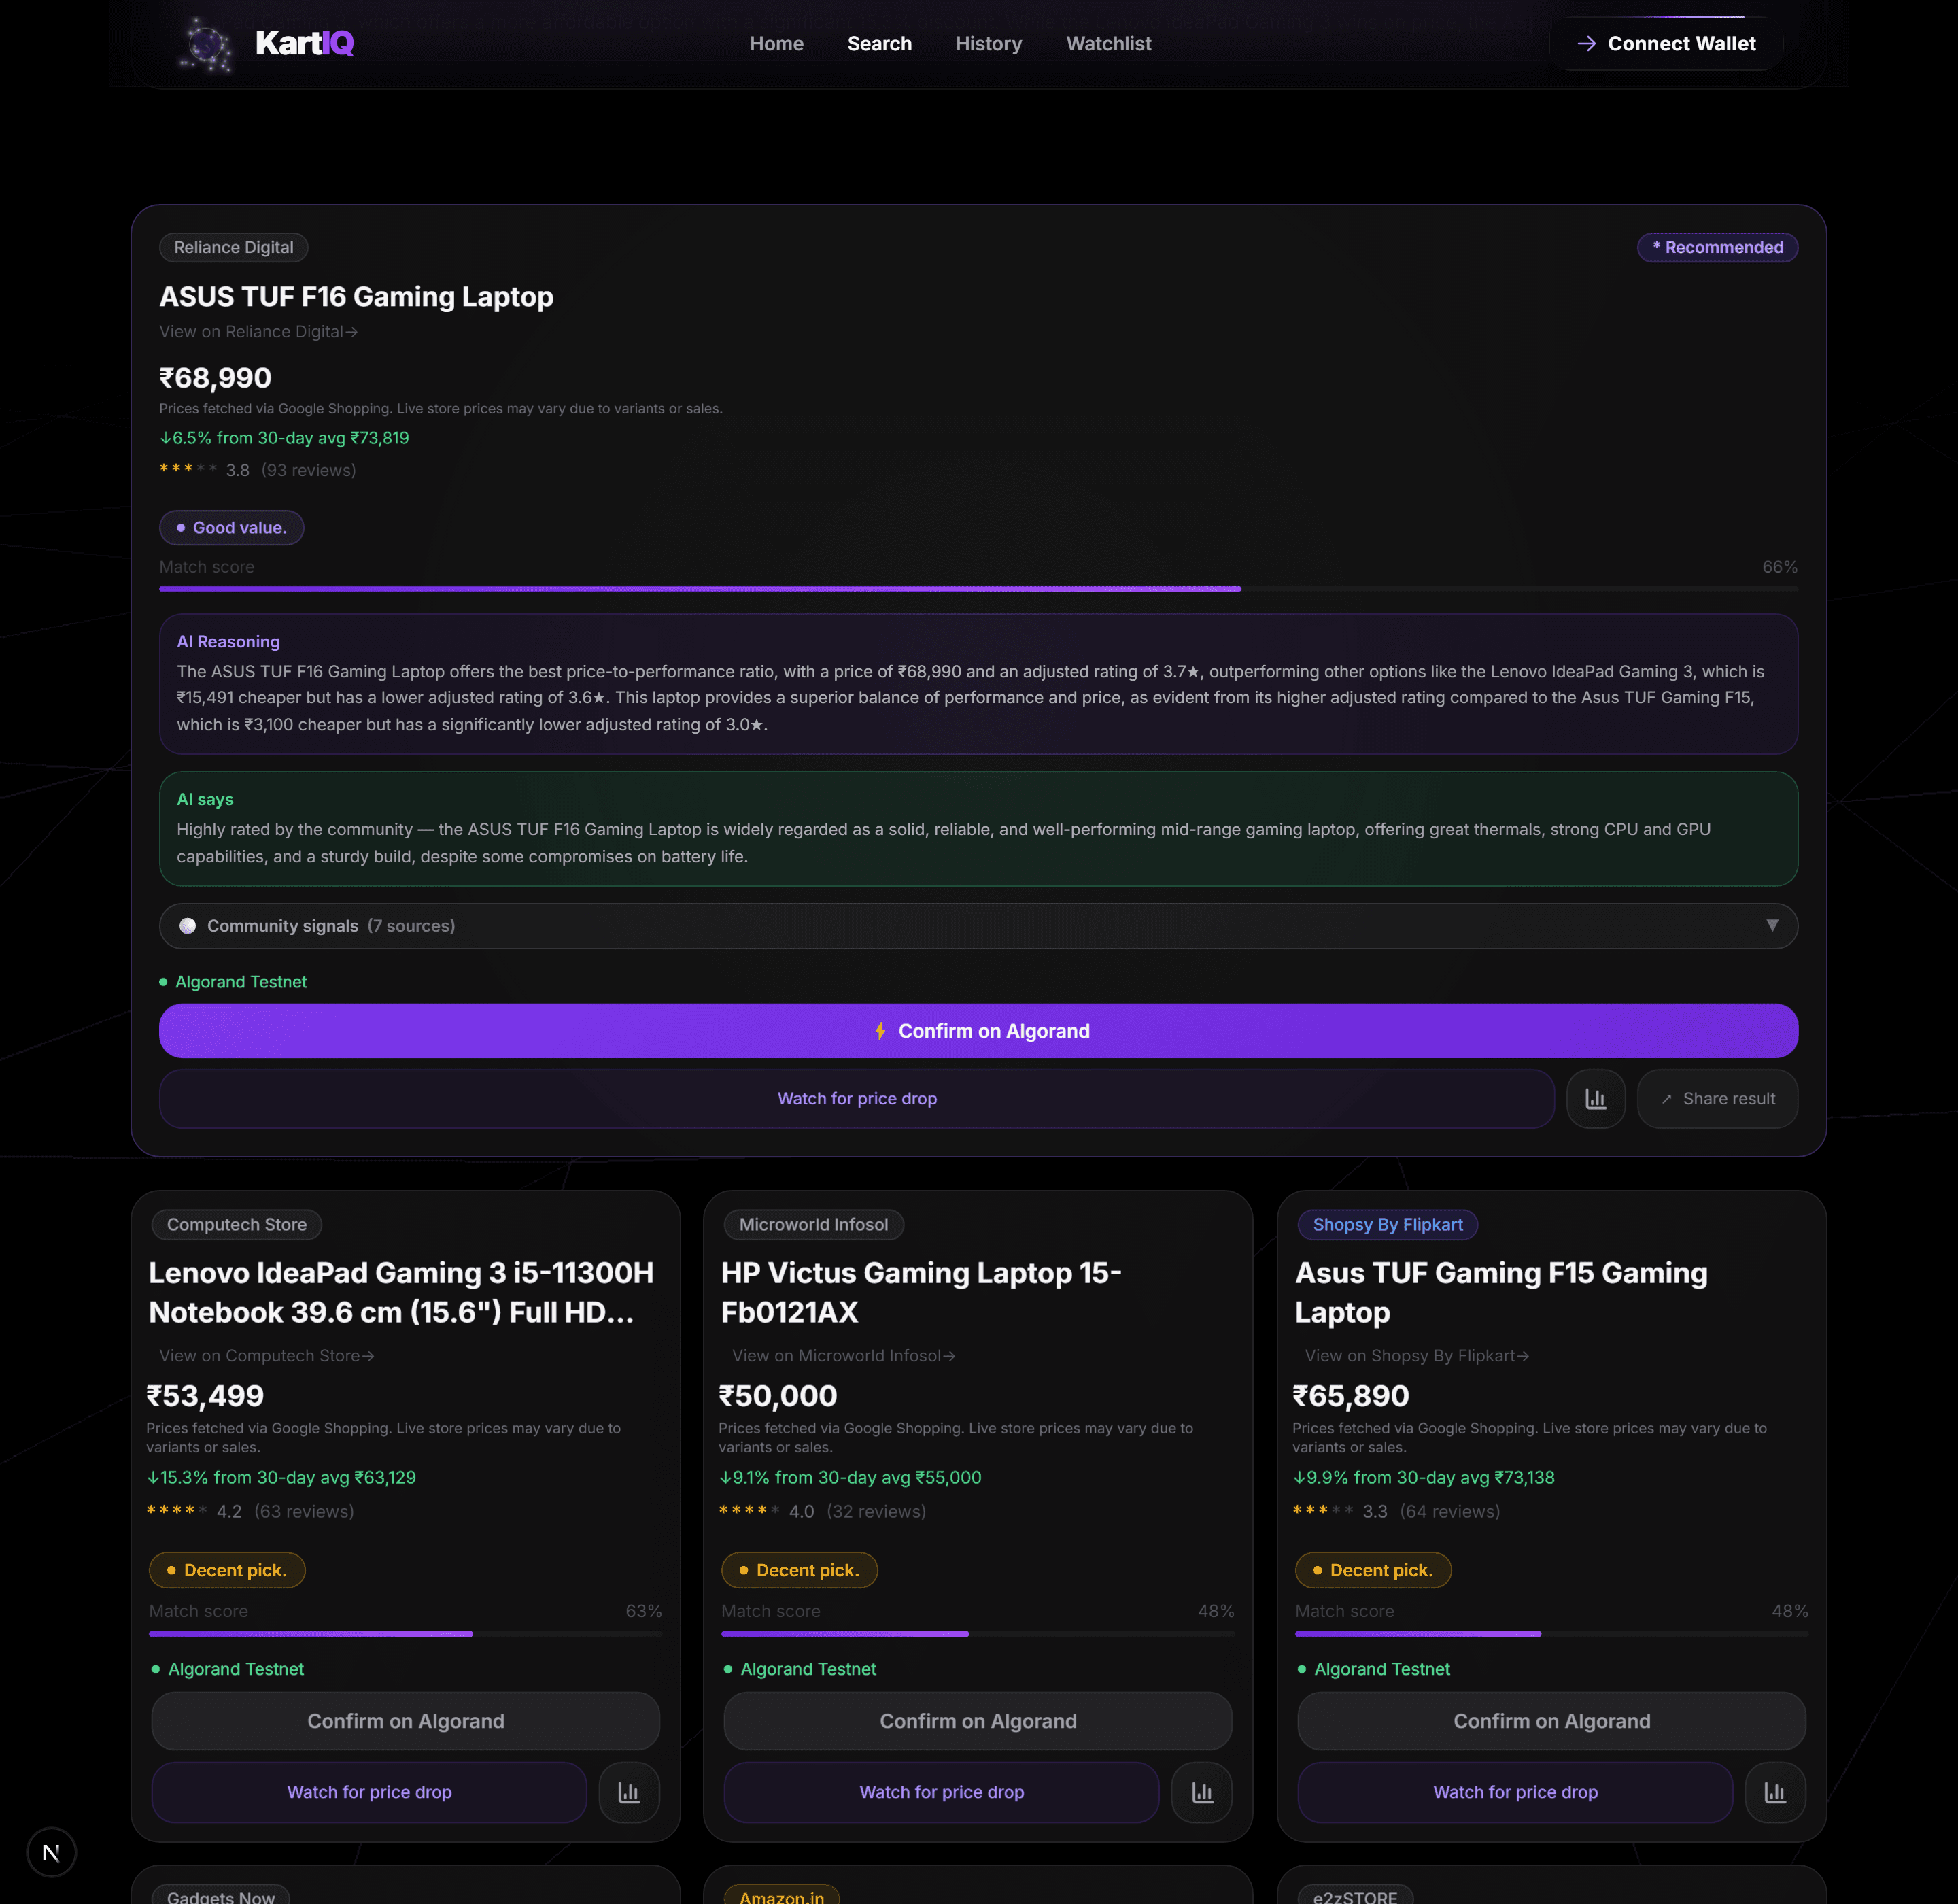Click the Good value. tag
Screen dimensions: 1958x1904
tap(231, 528)
